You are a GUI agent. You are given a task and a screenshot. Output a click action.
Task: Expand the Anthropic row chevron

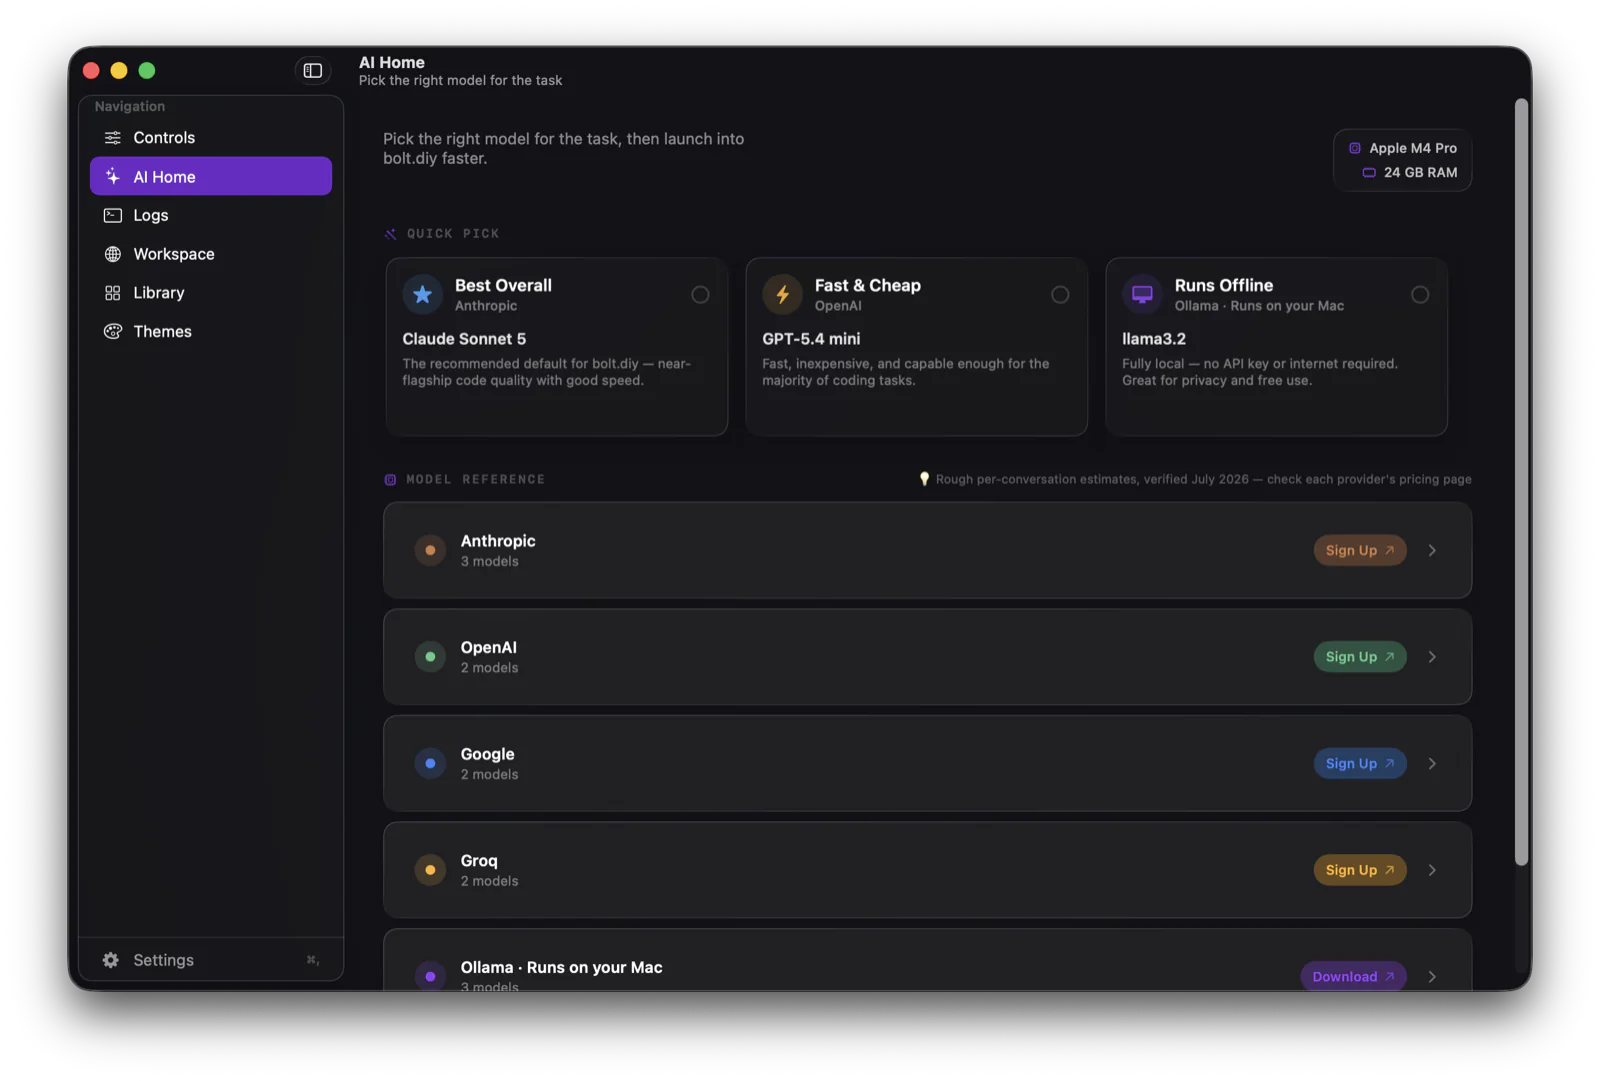tap(1432, 550)
